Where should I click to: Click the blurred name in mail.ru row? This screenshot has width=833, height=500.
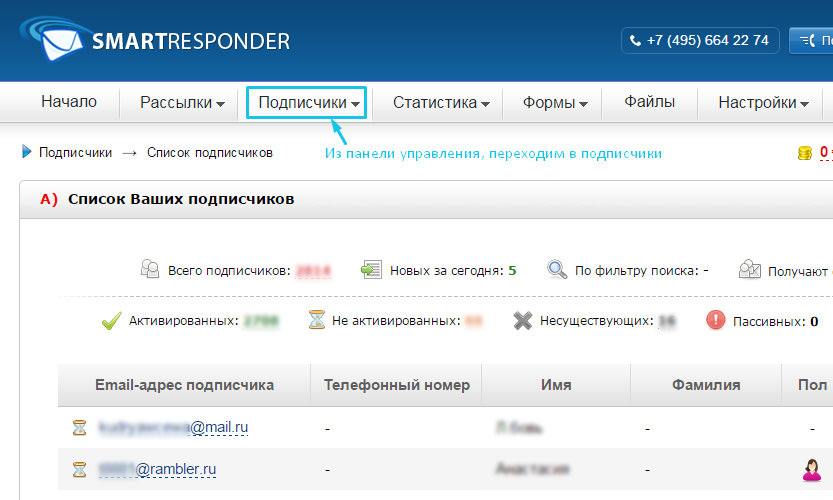pyautogui.click(x=518, y=428)
